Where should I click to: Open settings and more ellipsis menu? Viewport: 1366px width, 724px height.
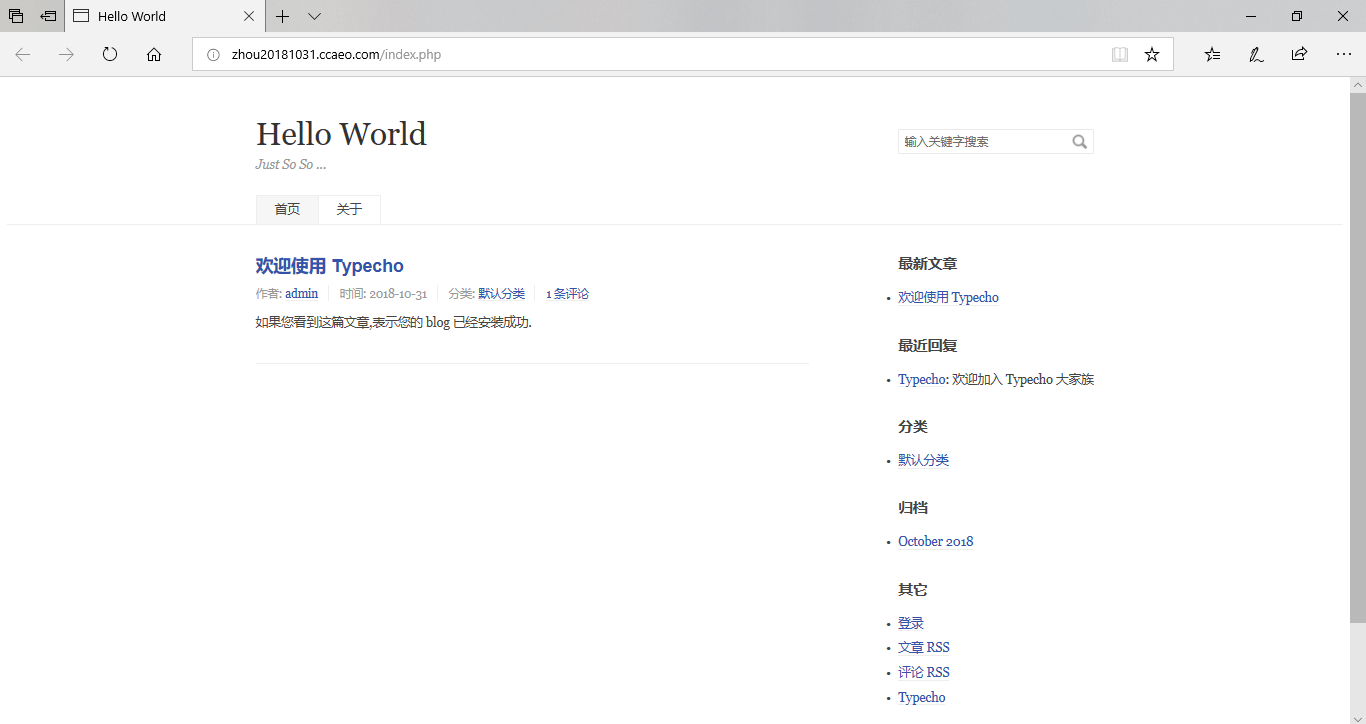tap(1343, 55)
